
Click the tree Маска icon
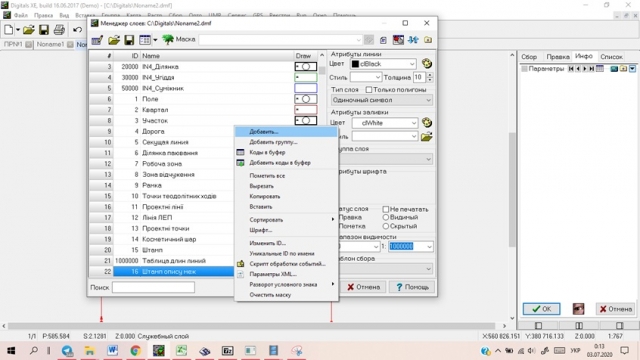168,39
